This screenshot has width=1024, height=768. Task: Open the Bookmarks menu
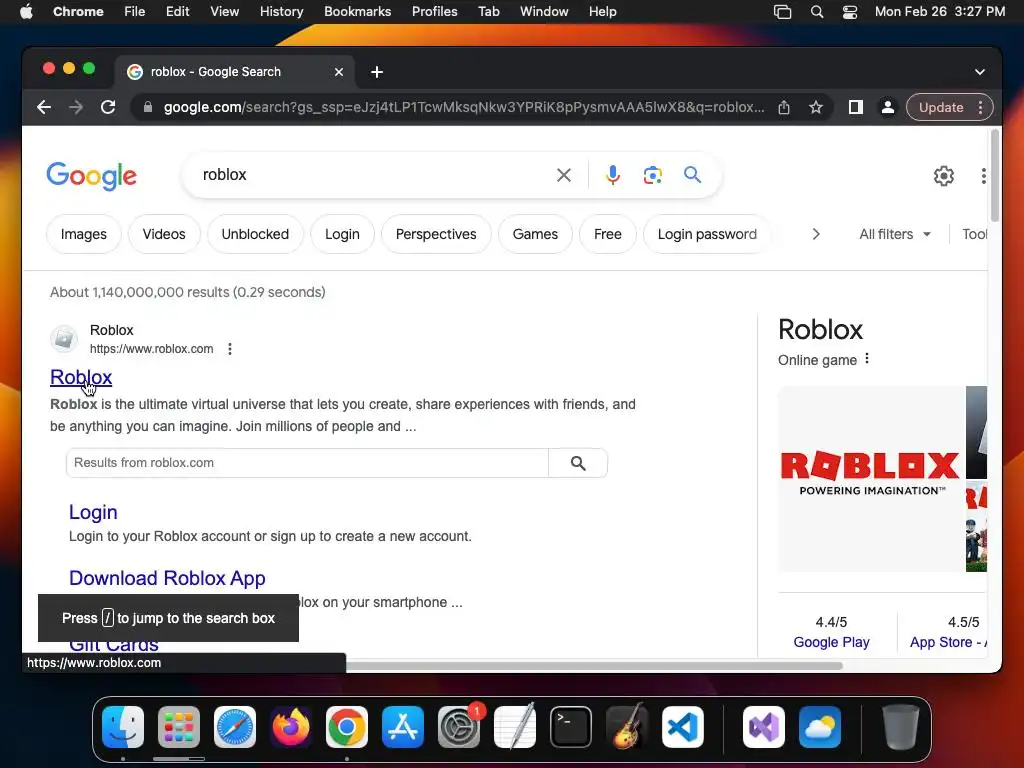[x=357, y=12]
